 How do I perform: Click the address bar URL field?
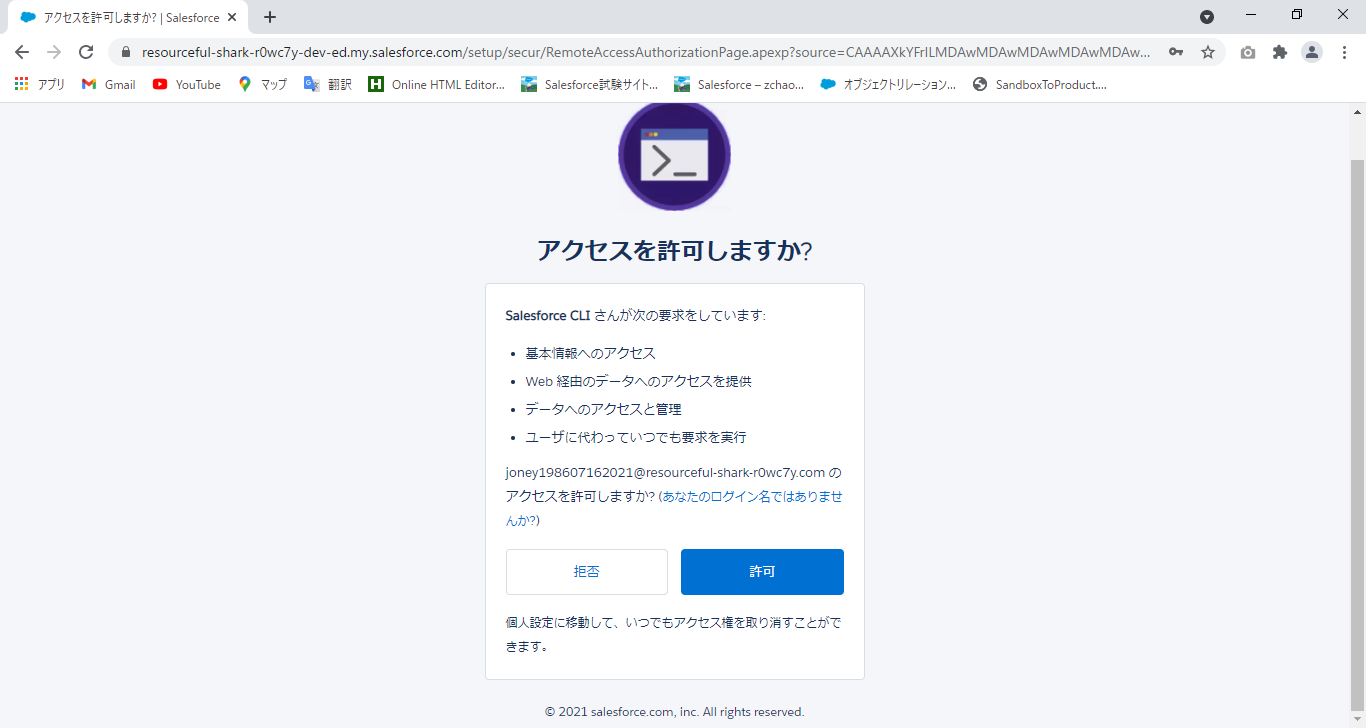click(646, 52)
